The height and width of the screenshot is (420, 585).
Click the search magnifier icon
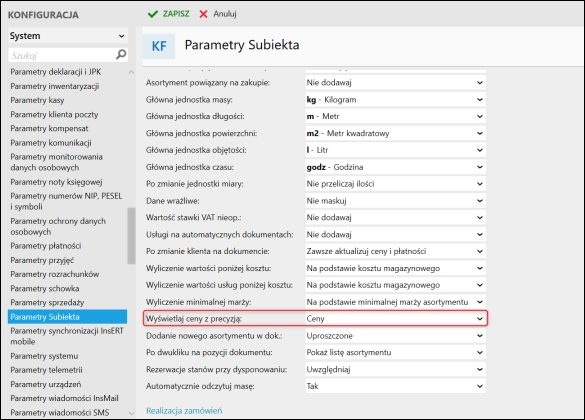point(121,54)
